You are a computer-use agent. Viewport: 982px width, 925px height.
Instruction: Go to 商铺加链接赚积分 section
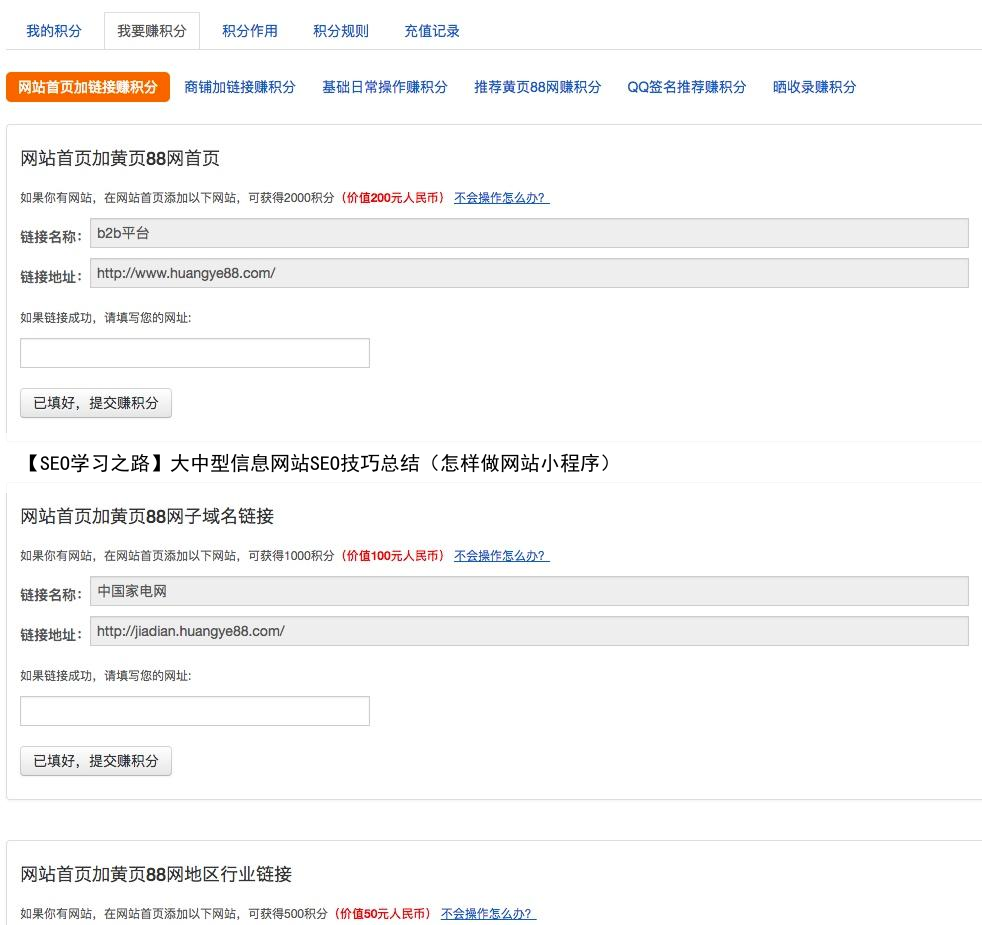pyautogui.click(x=240, y=87)
